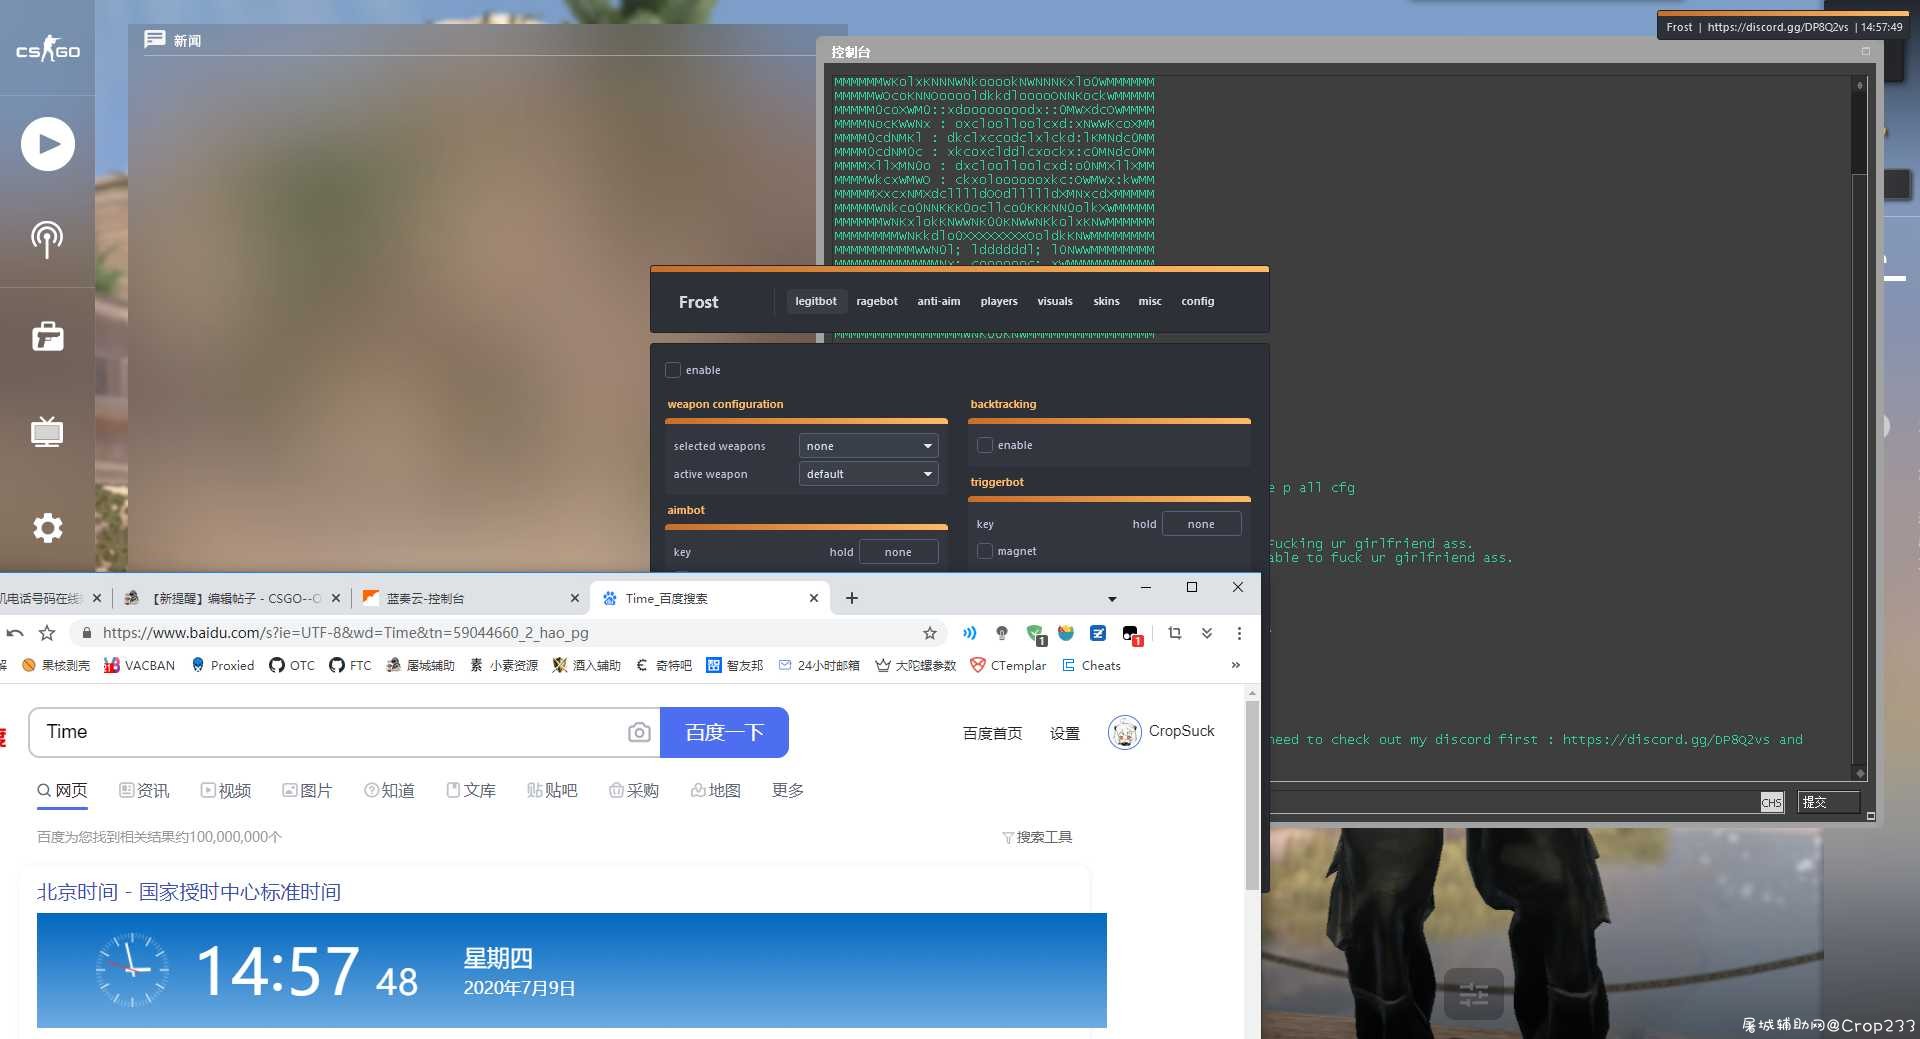Open CS:GO settings gear icon

pos(47,527)
